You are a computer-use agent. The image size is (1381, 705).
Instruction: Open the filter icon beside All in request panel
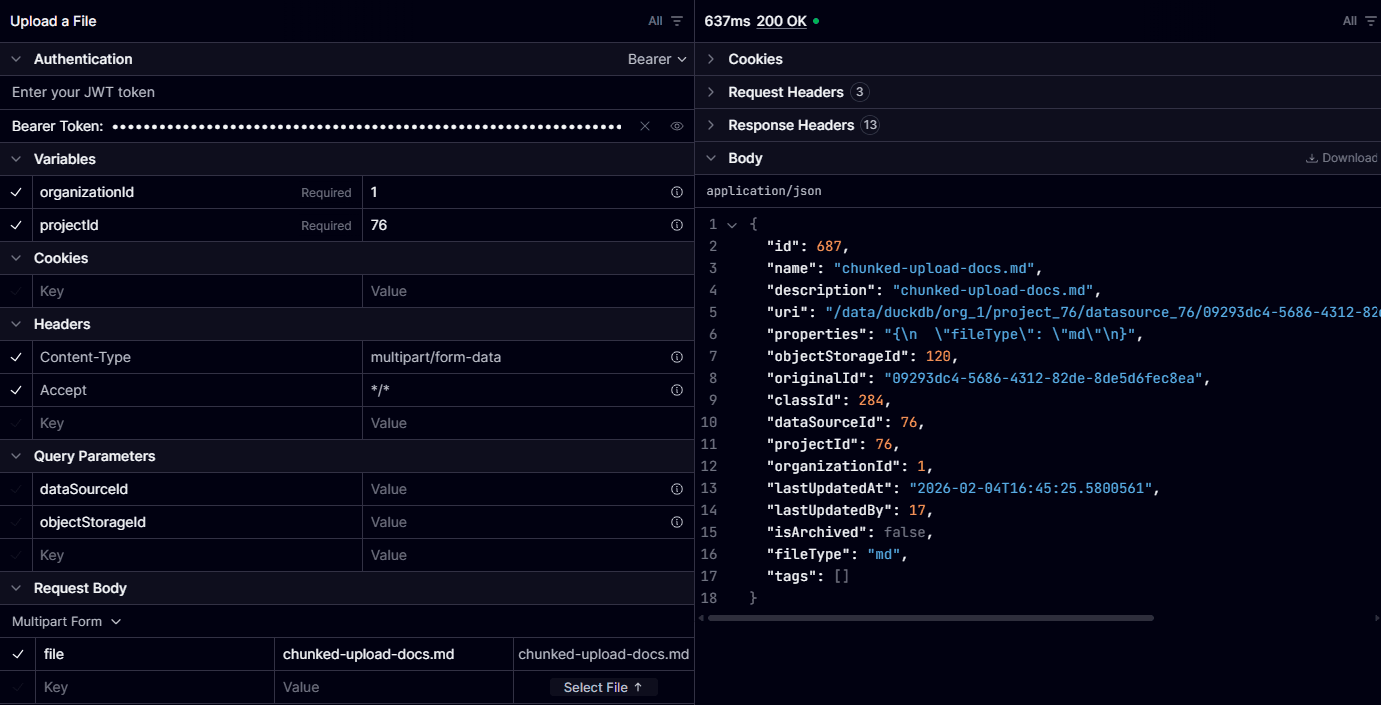(x=679, y=20)
